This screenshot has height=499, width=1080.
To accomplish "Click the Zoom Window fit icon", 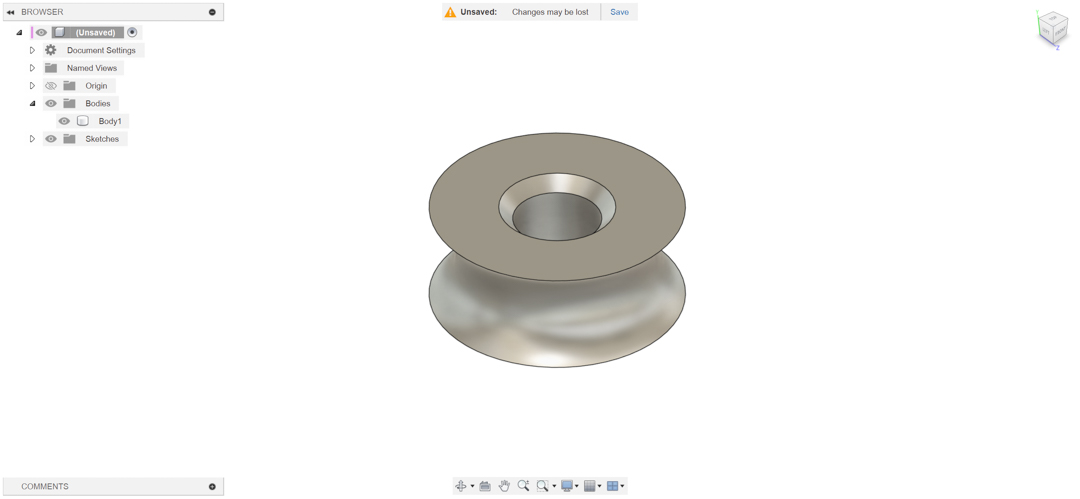I will (542, 486).
